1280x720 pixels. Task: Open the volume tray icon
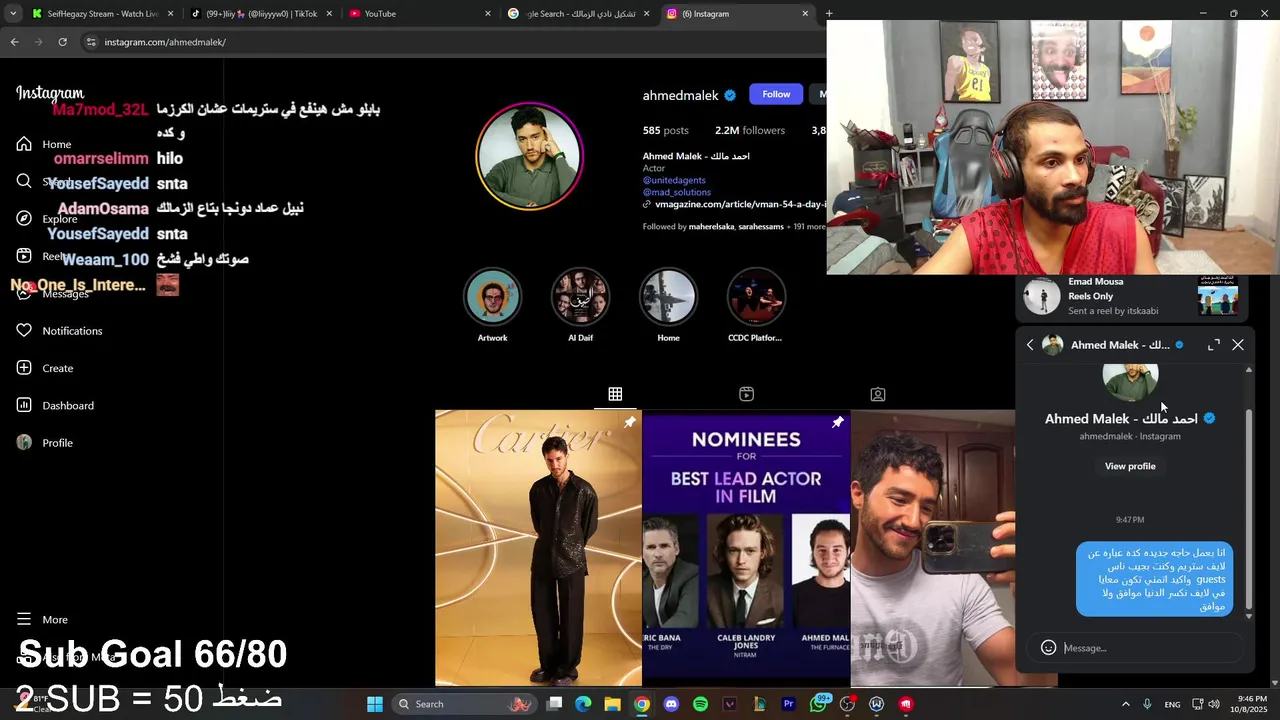click(1214, 704)
